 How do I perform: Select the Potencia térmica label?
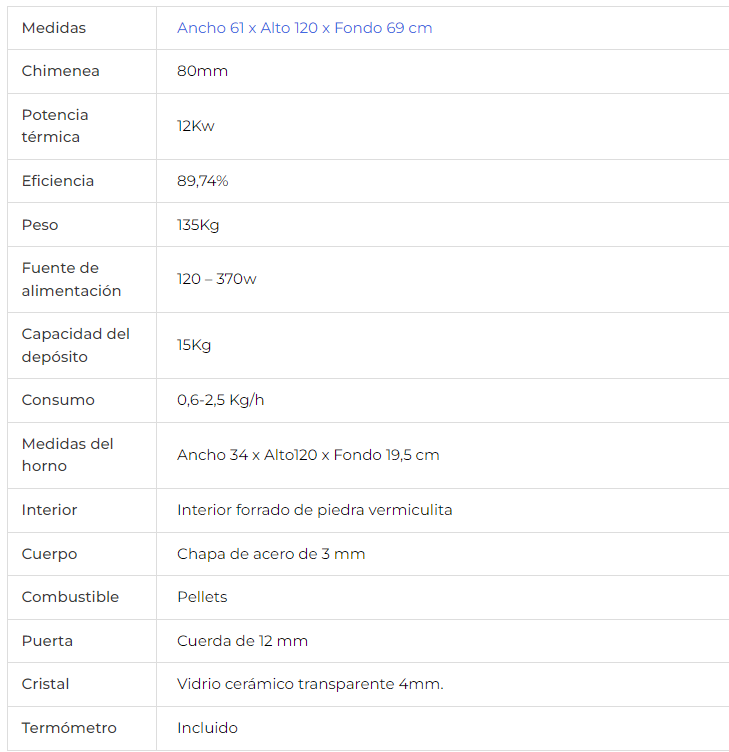(x=55, y=126)
